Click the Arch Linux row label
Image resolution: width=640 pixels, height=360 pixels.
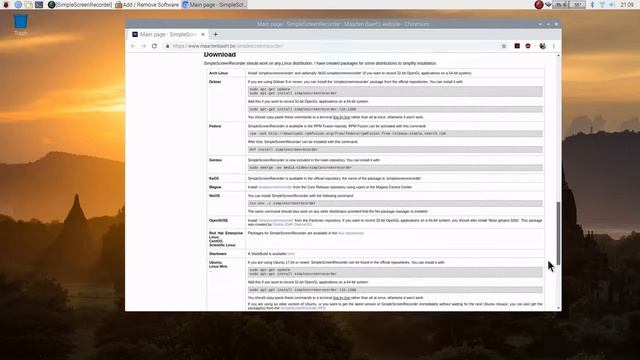(218, 73)
